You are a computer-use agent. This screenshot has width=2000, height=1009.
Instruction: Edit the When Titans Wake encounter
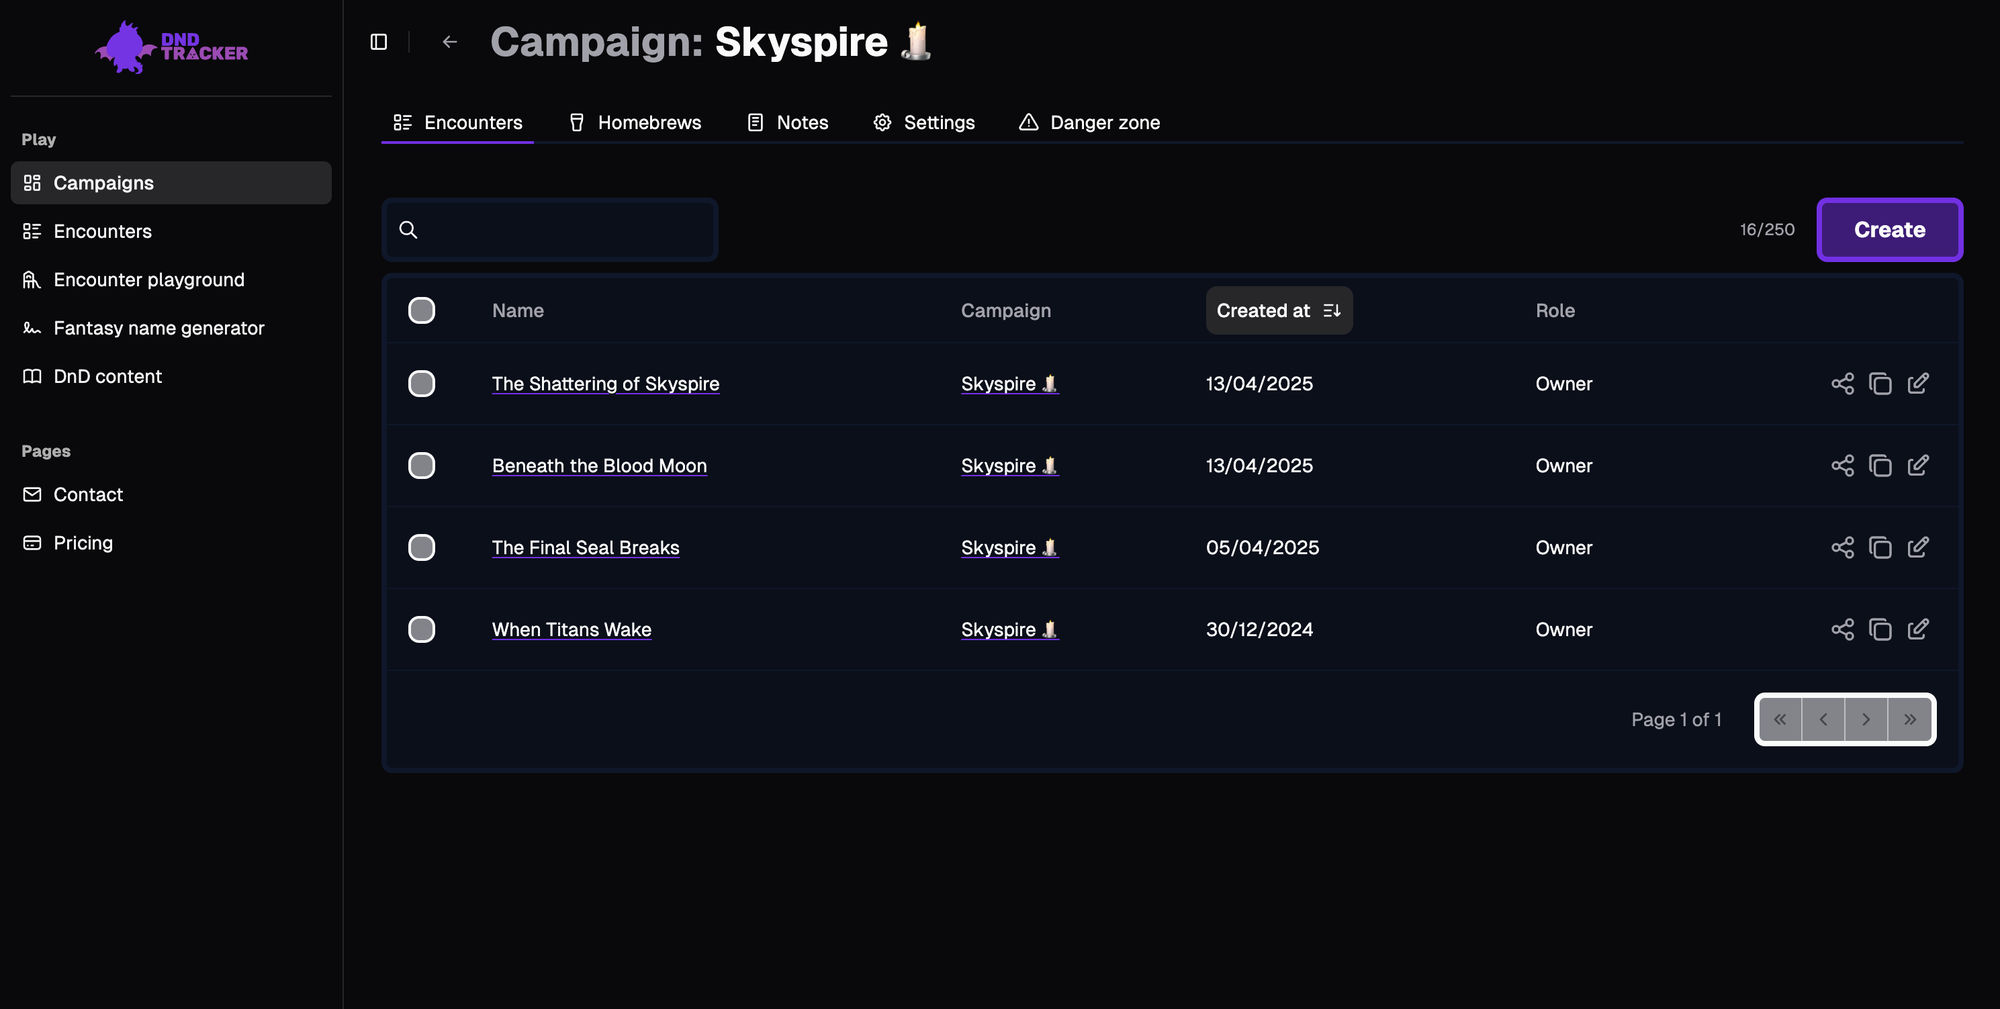tap(1918, 630)
